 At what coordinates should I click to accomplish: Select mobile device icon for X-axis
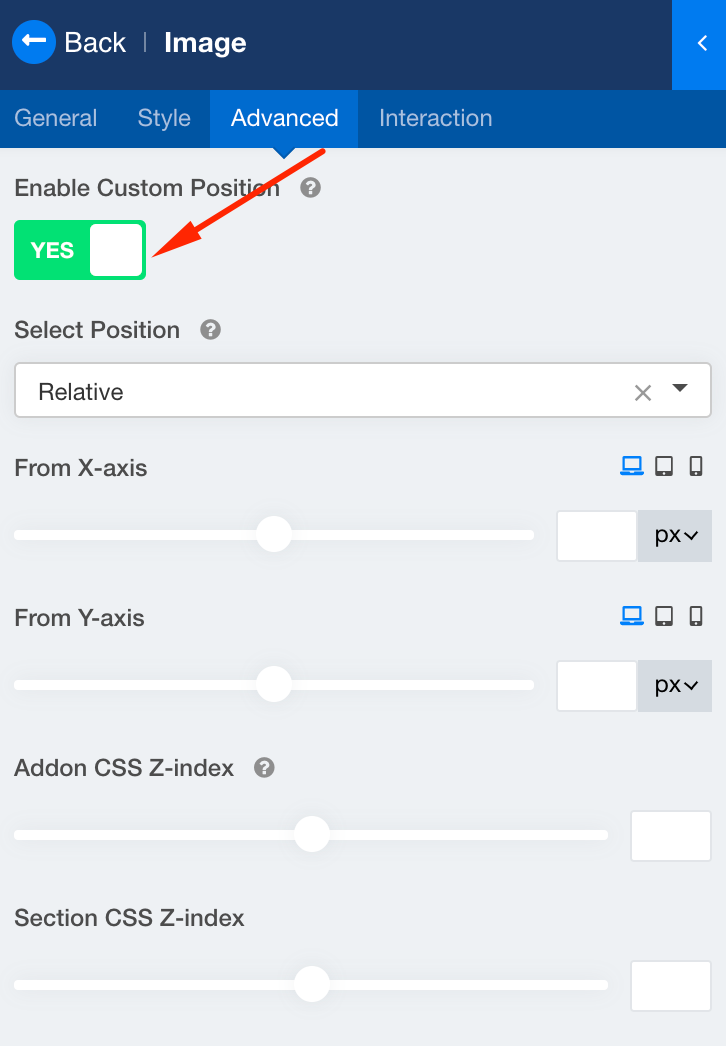(697, 466)
